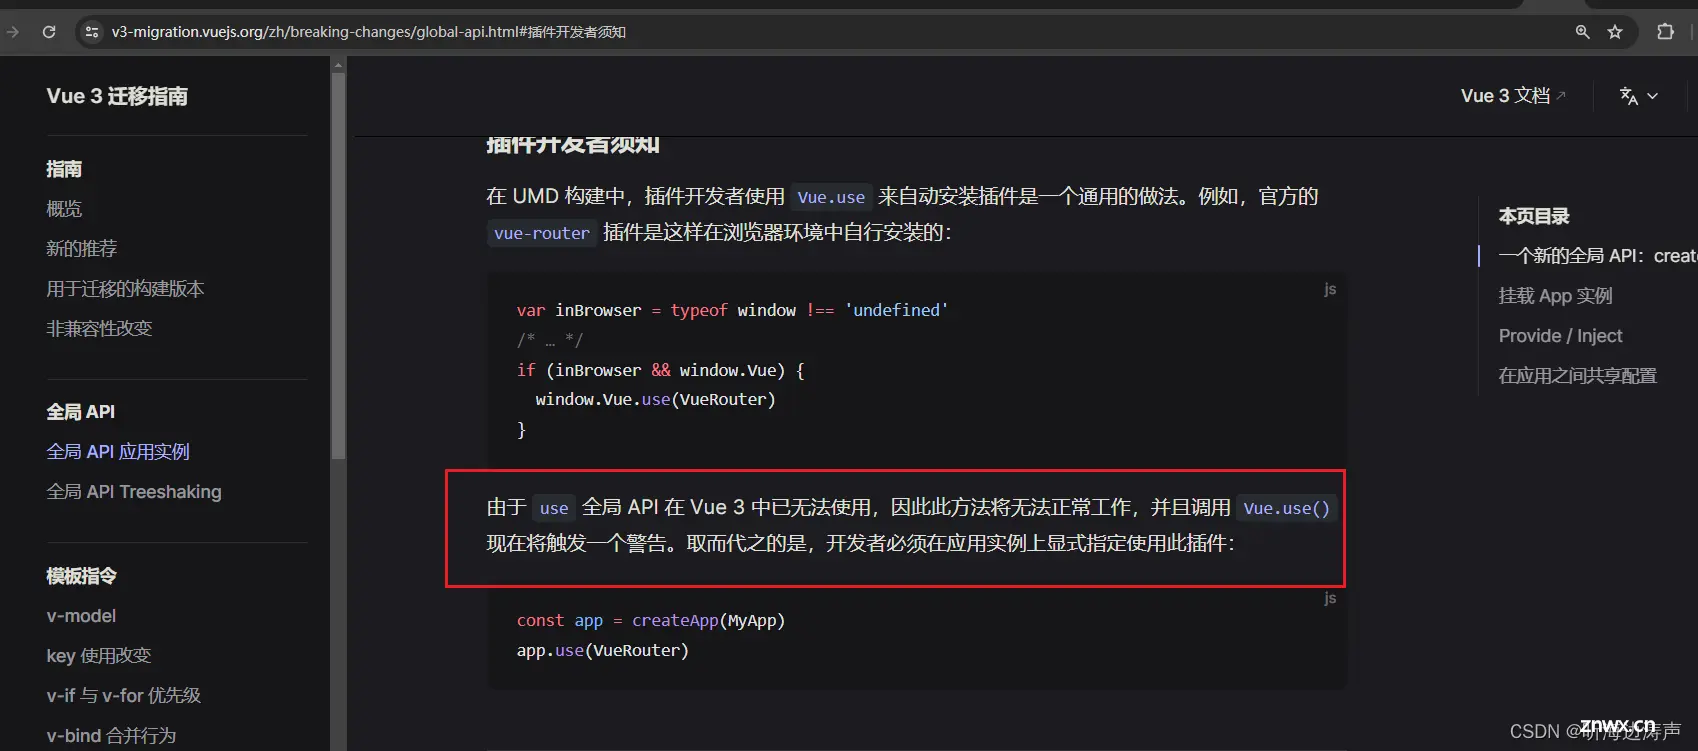Click the forward navigation arrow
This screenshot has width=1698, height=751.
[x=12, y=32]
